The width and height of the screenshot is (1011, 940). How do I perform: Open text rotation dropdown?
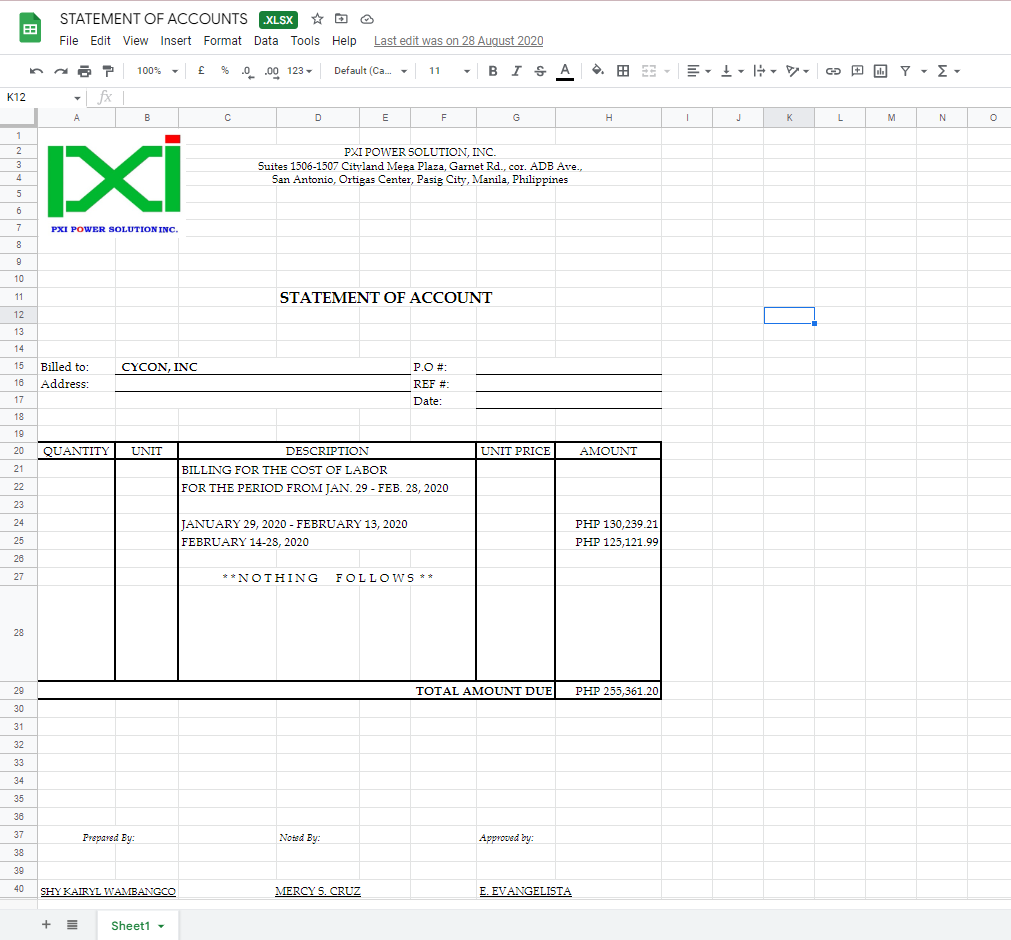(x=798, y=71)
